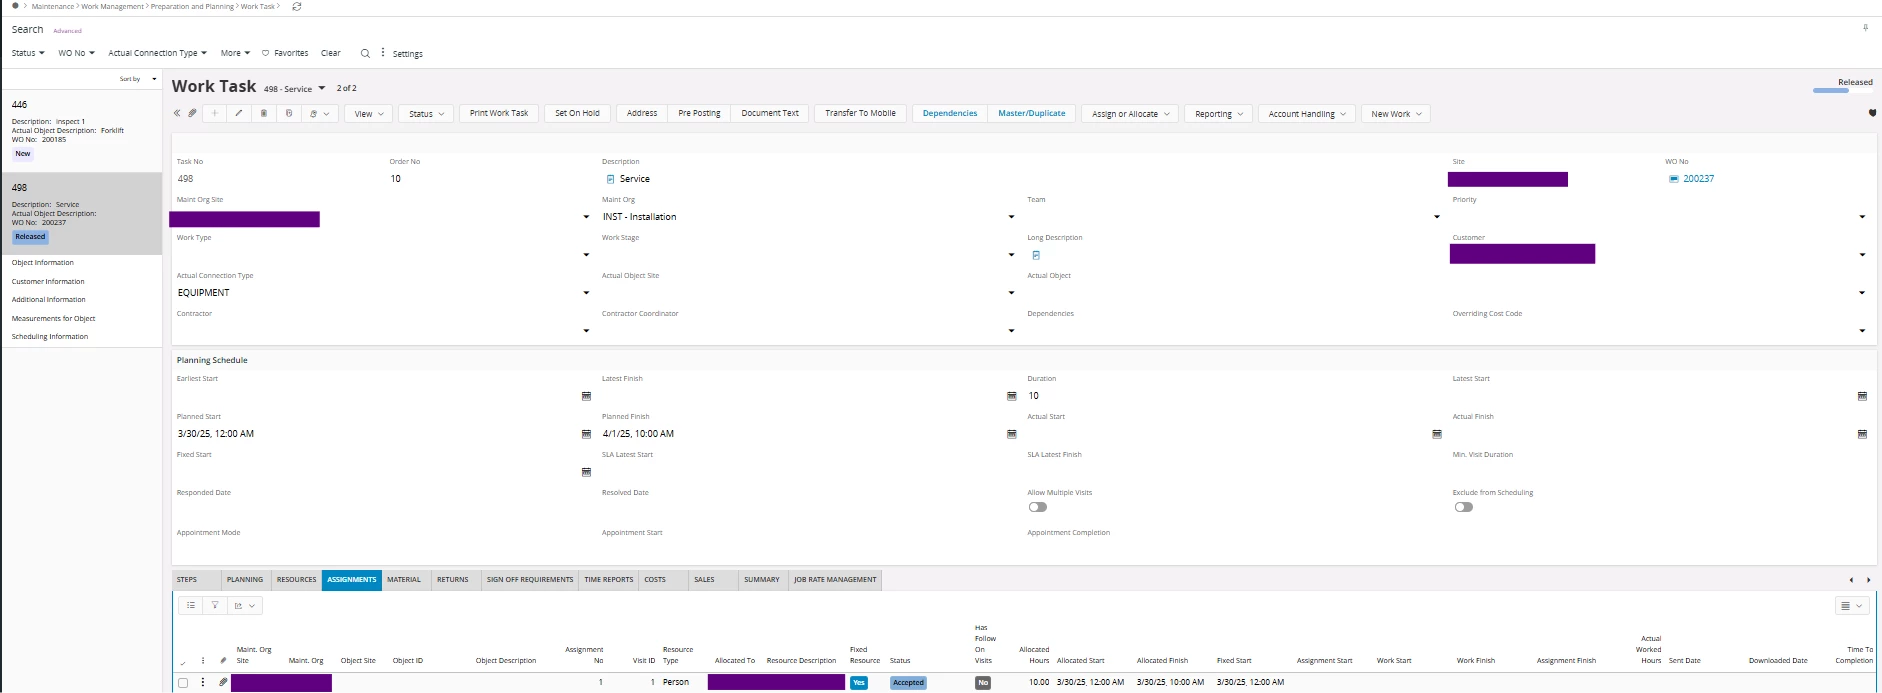Screen dimensions: 1882x693
Task: Click the duplicate record icon
Action: click(x=289, y=113)
